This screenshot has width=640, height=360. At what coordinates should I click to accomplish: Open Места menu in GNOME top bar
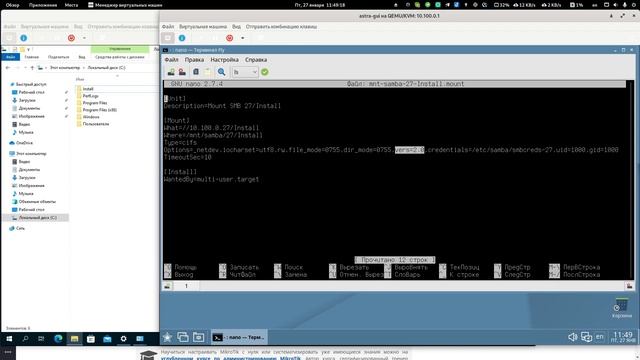click(x=71, y=5)
